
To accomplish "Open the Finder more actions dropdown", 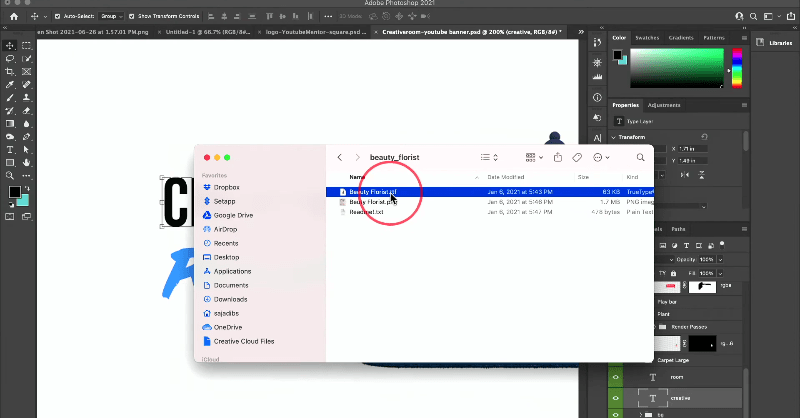I will (602, 157).
